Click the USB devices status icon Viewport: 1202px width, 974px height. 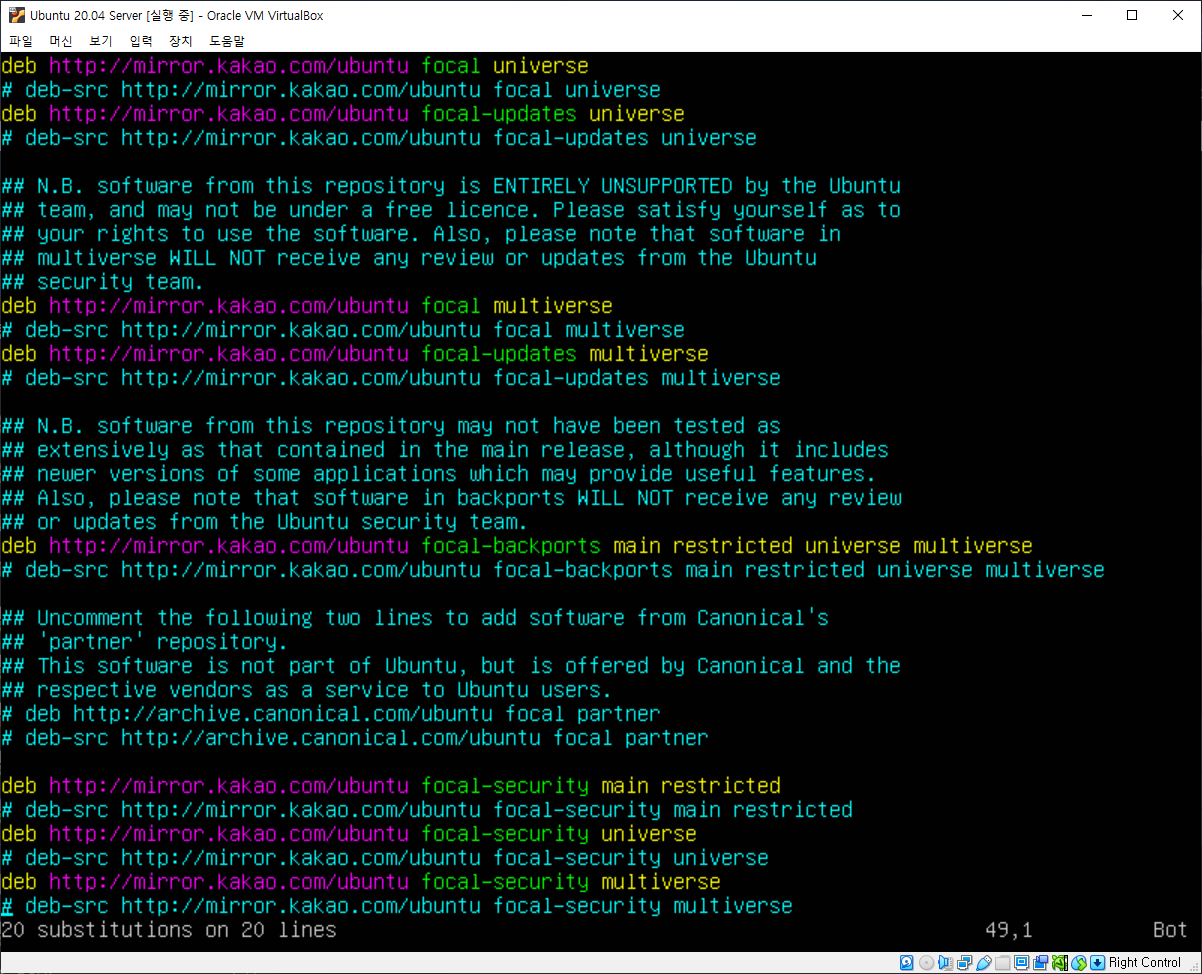pos(983,962)
